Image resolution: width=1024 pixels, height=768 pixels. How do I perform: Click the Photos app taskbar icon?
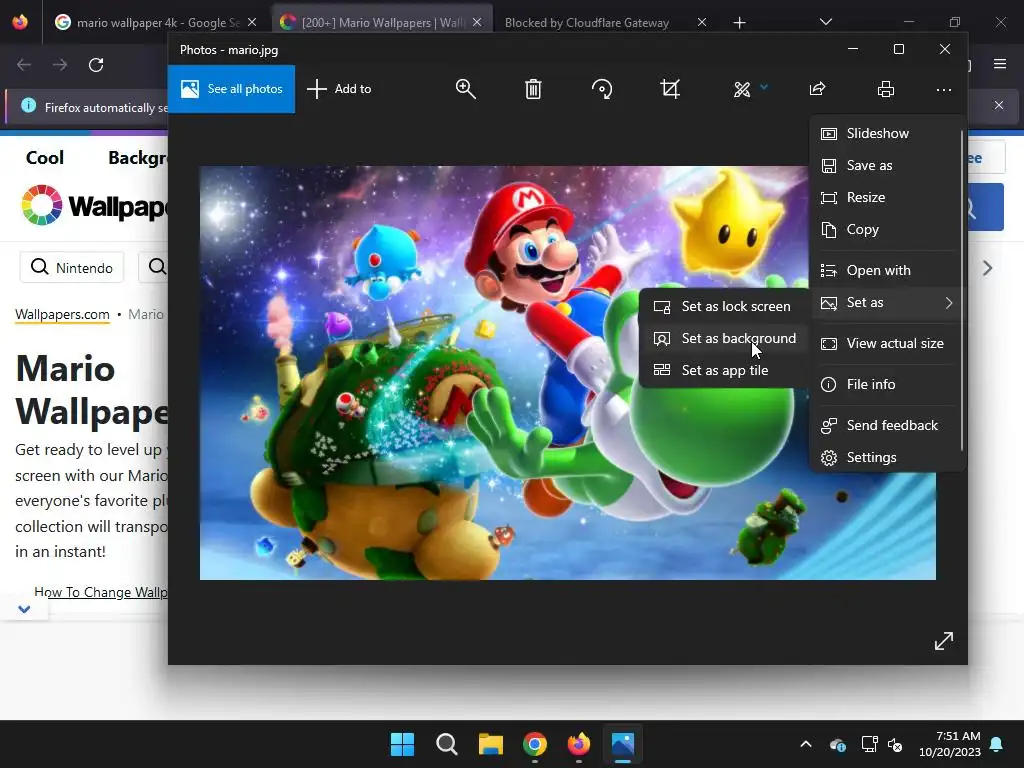(x=623, y=744)
